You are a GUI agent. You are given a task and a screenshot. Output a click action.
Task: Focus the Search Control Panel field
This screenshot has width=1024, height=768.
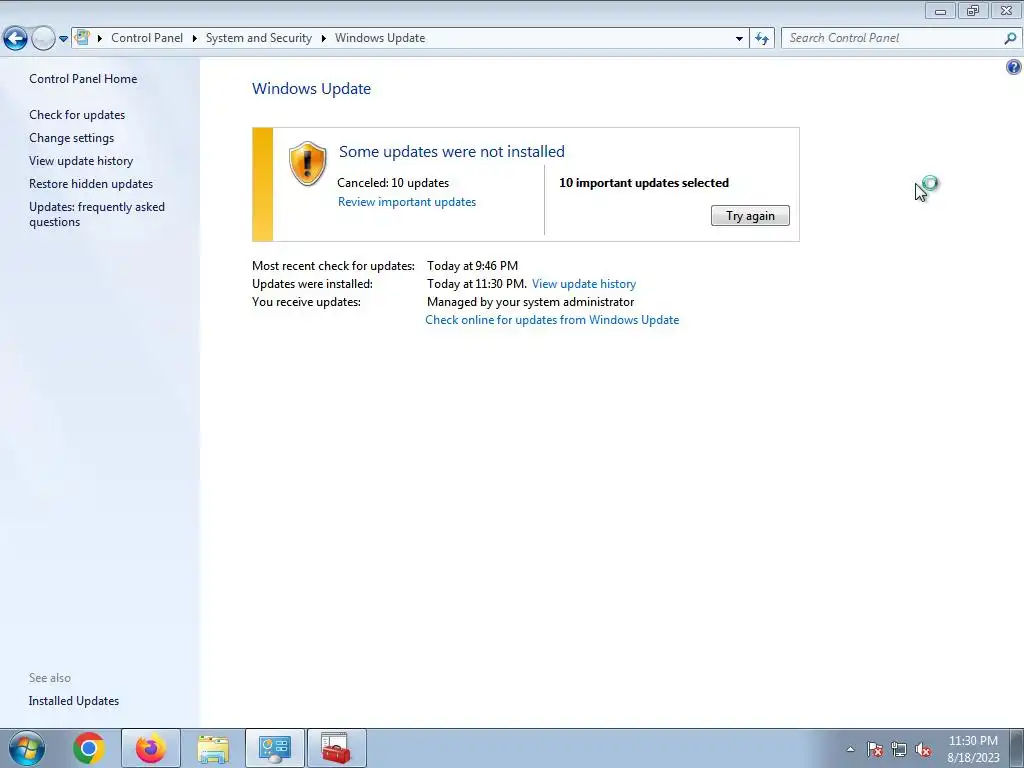892,38
